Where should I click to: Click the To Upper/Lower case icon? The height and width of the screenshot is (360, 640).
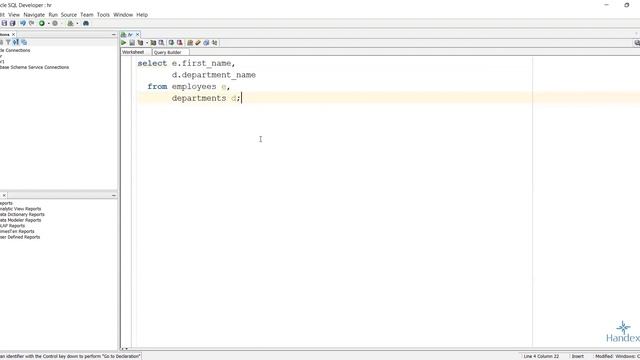click(215, 42)
